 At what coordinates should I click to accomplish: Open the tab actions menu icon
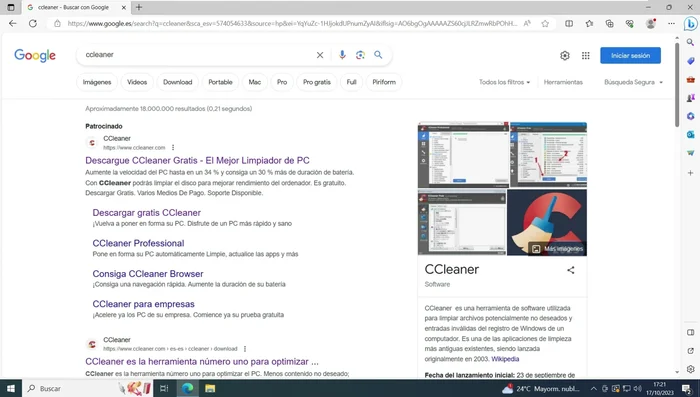(11, 7)
